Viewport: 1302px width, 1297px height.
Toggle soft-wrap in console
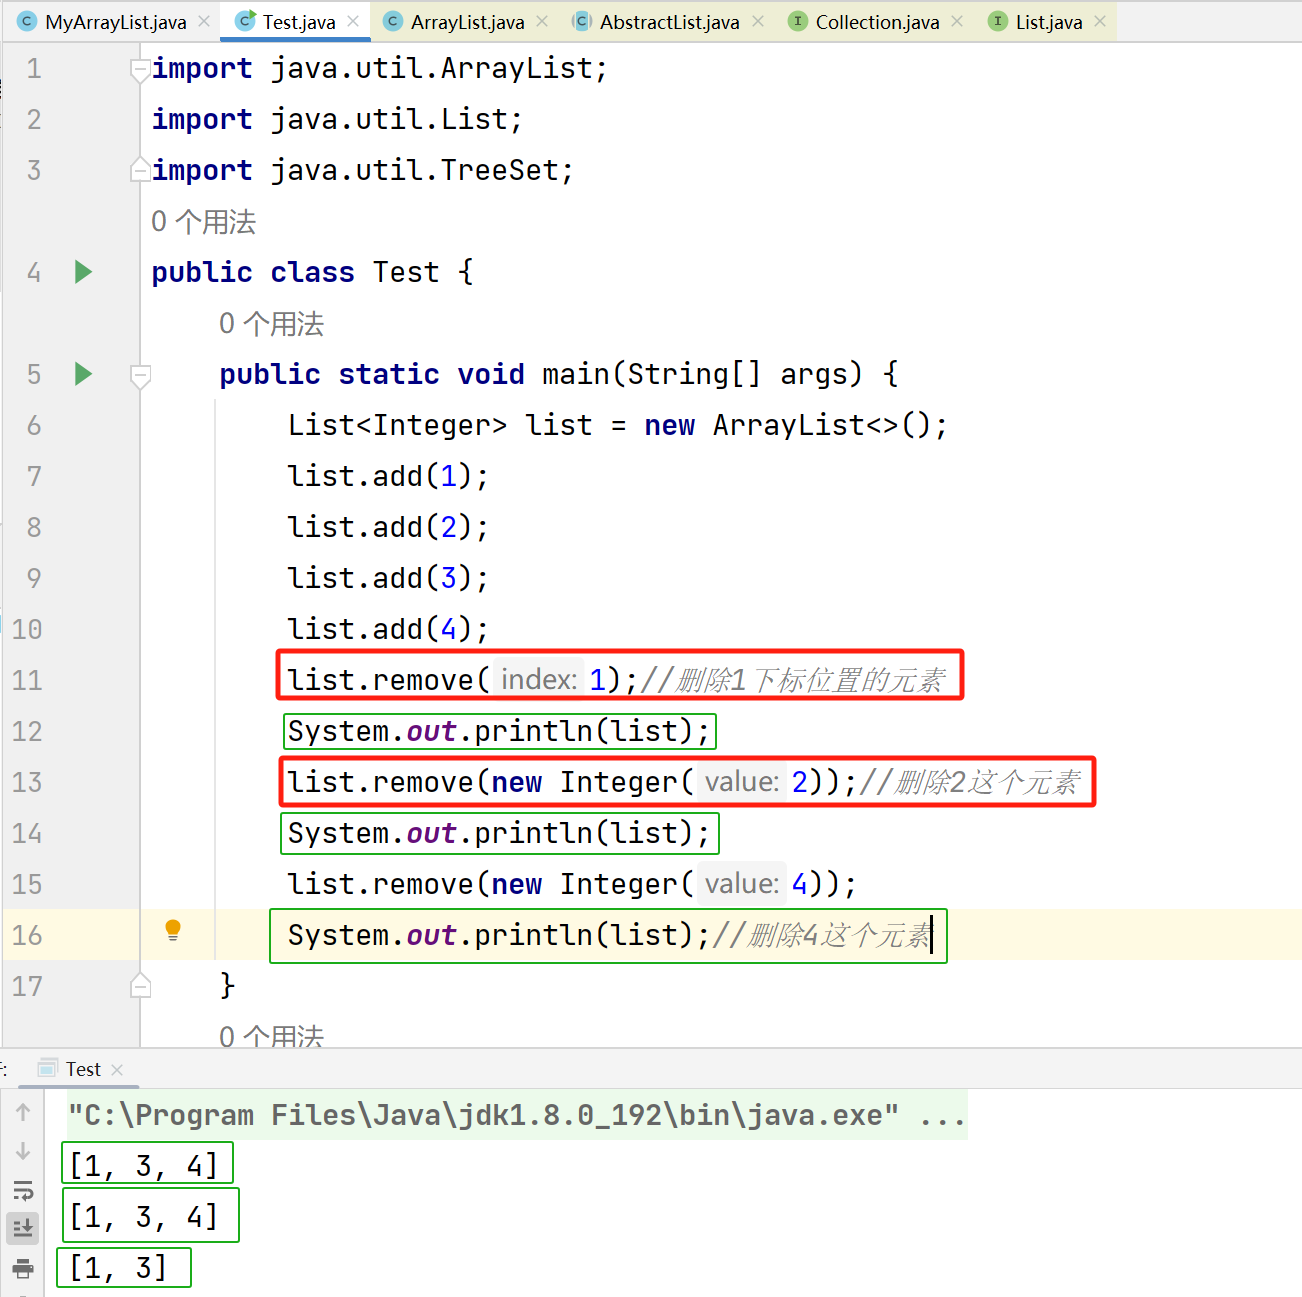pyautogui.click(x=23, y=1190)
